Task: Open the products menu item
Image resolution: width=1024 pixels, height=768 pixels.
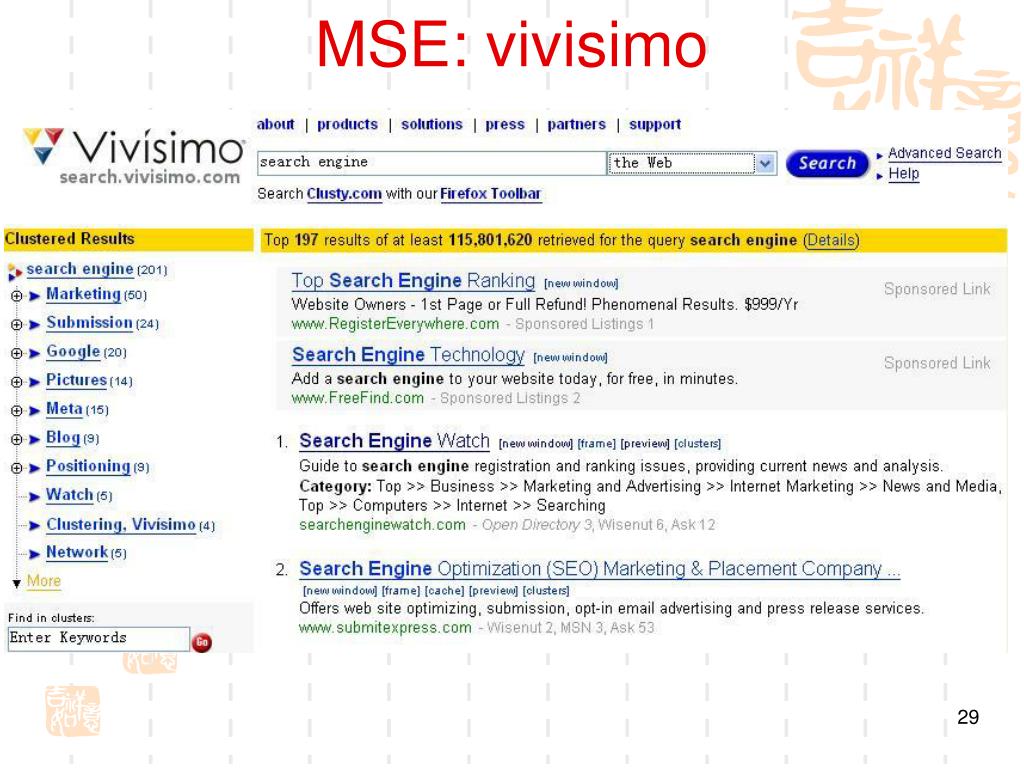Action: click(x=347, y=124)
